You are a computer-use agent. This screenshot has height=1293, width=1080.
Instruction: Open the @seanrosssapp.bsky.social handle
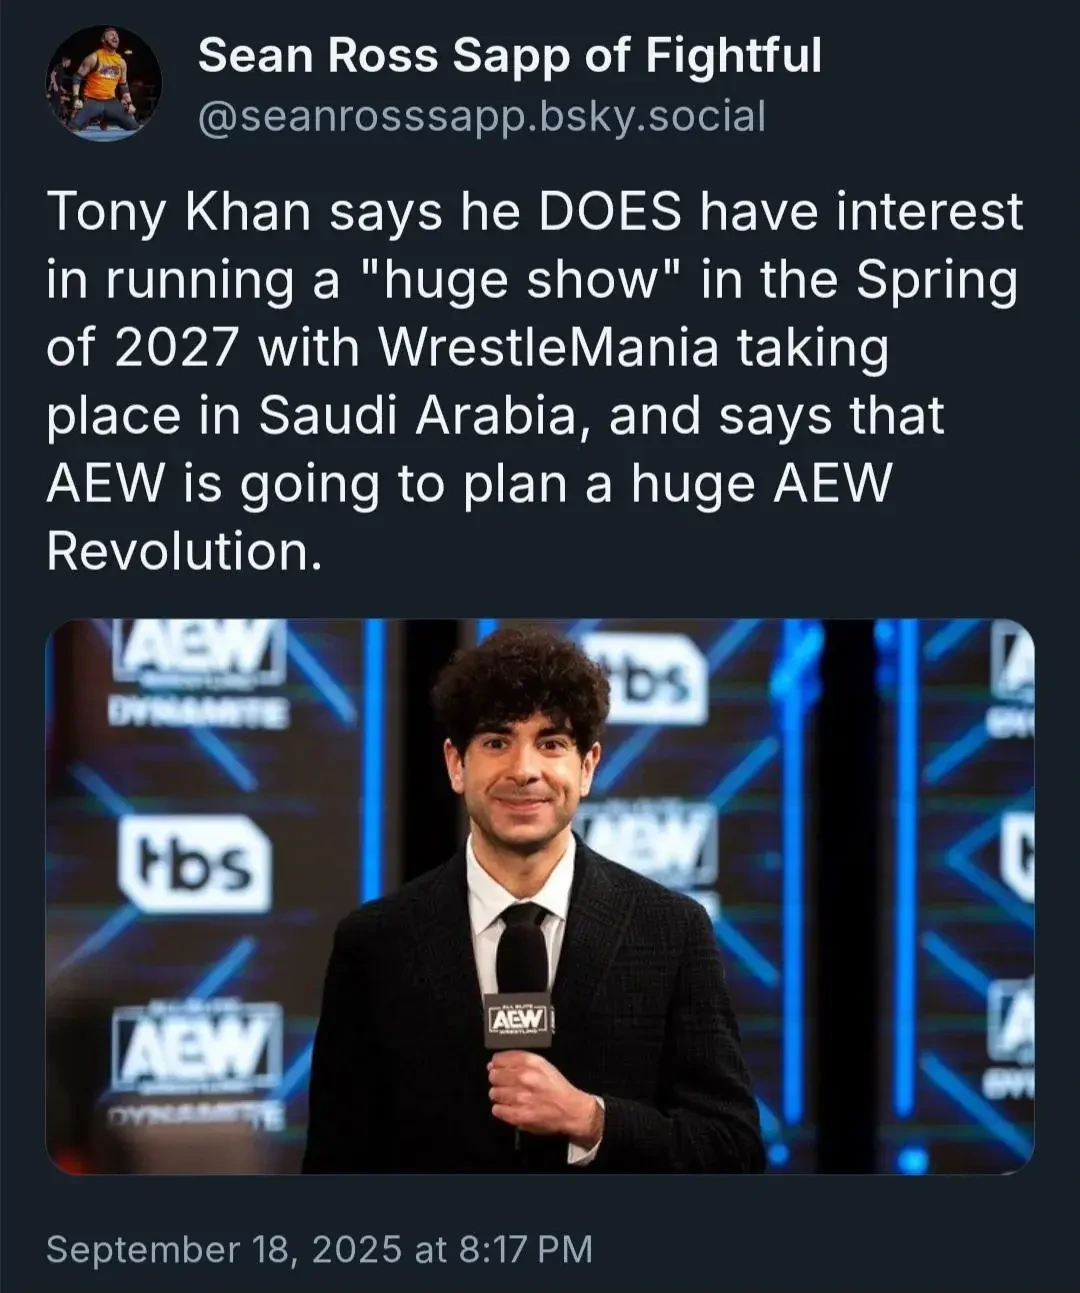pyautogui.click(x=482, y=117)
